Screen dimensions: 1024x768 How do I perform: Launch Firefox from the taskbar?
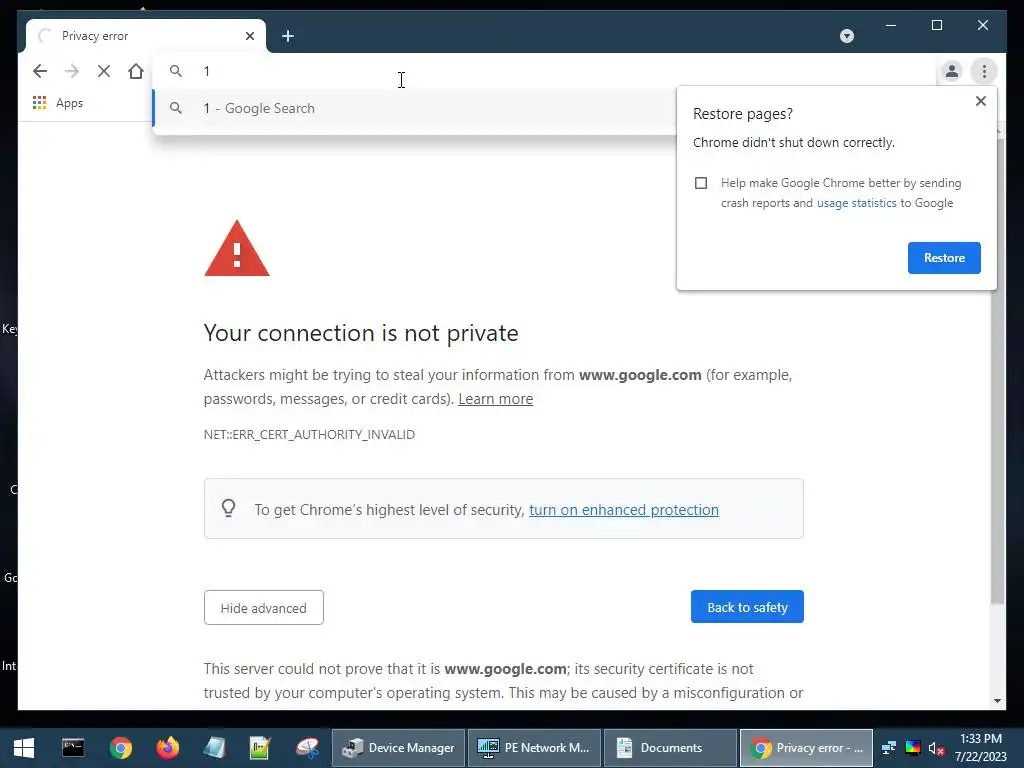168,748
